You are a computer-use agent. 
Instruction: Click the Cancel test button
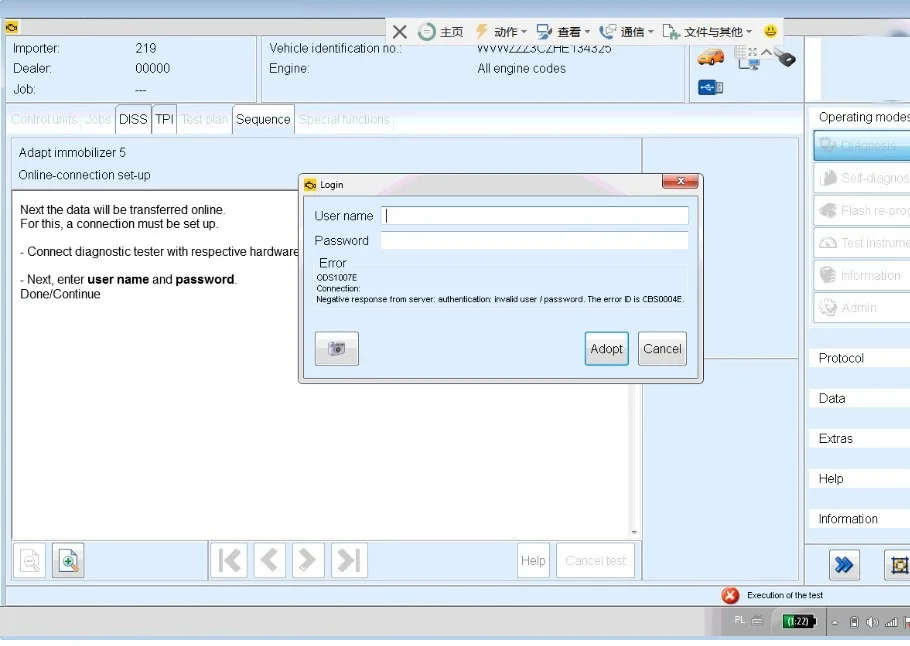click(x=595, y=561)
